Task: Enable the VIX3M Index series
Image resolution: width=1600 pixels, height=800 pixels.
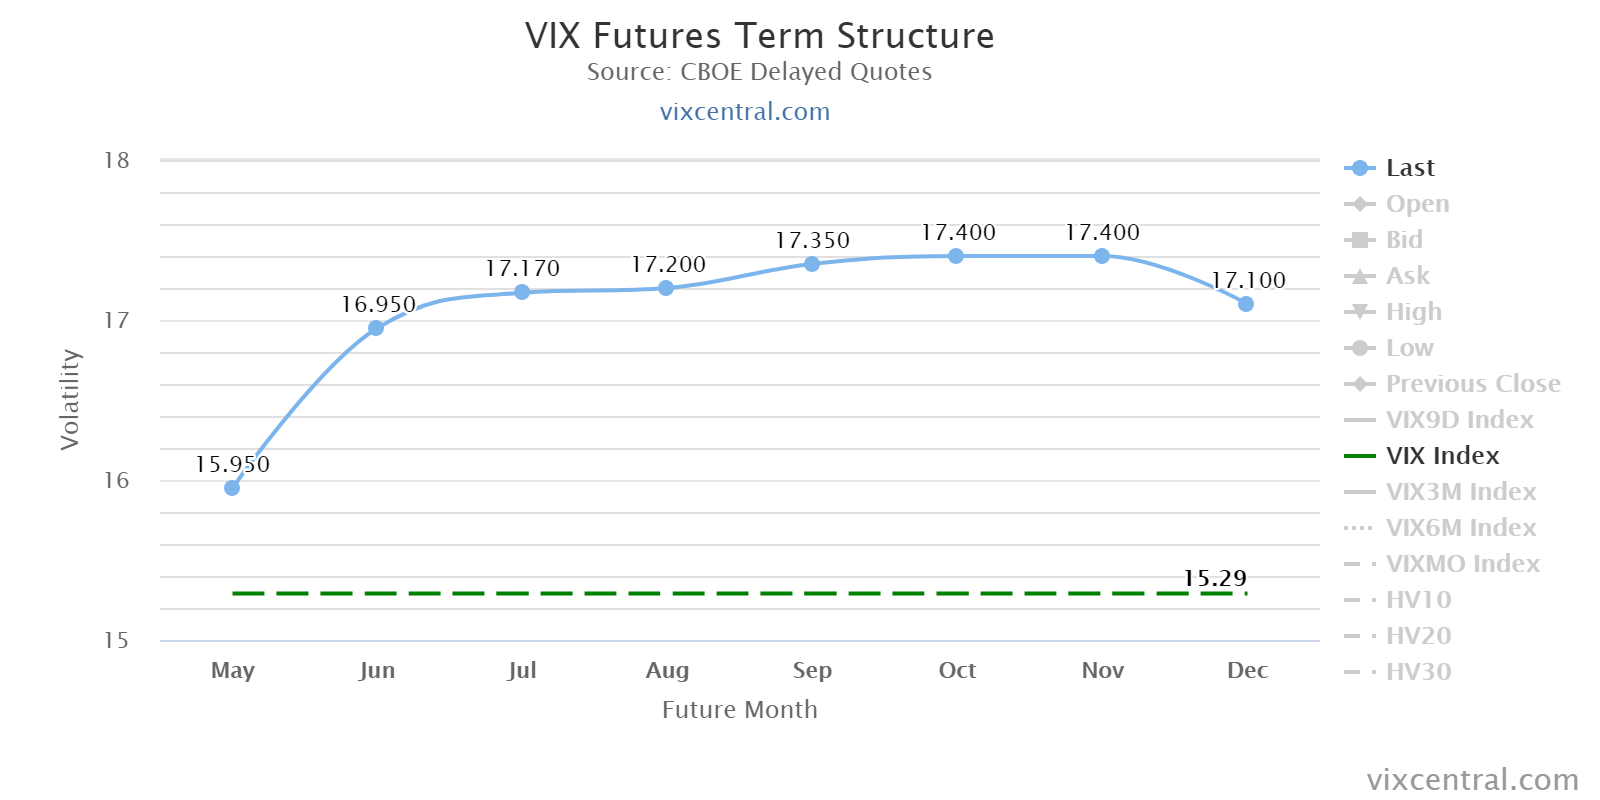Action: (1460, 492)
